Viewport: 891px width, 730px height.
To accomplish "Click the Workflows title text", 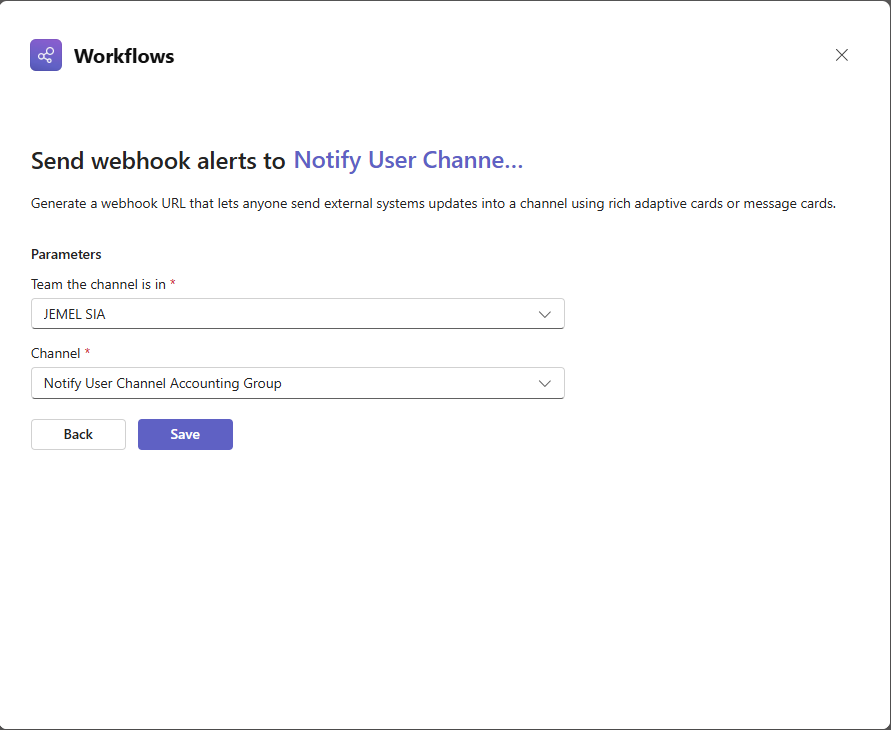I will click(124, 56).
